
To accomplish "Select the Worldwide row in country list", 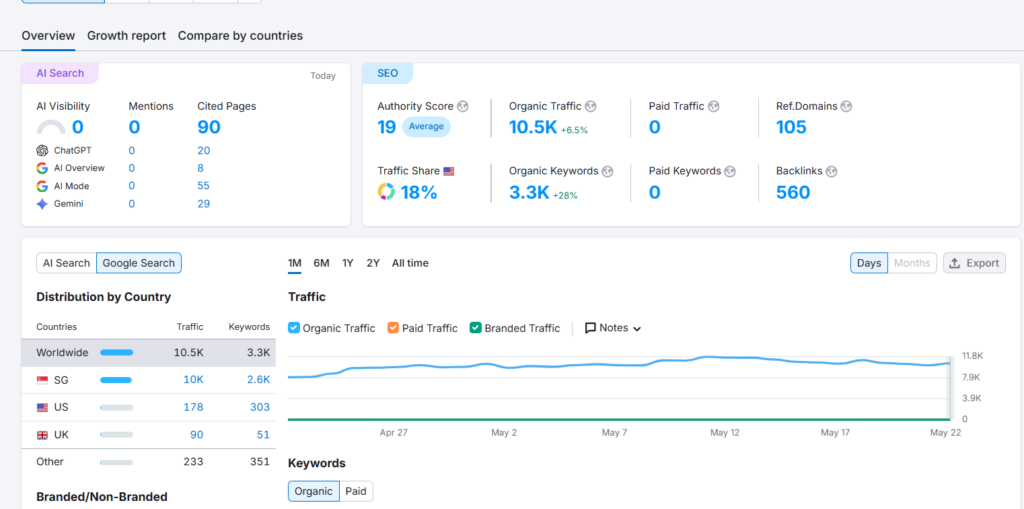I will [x=148, y=353].
